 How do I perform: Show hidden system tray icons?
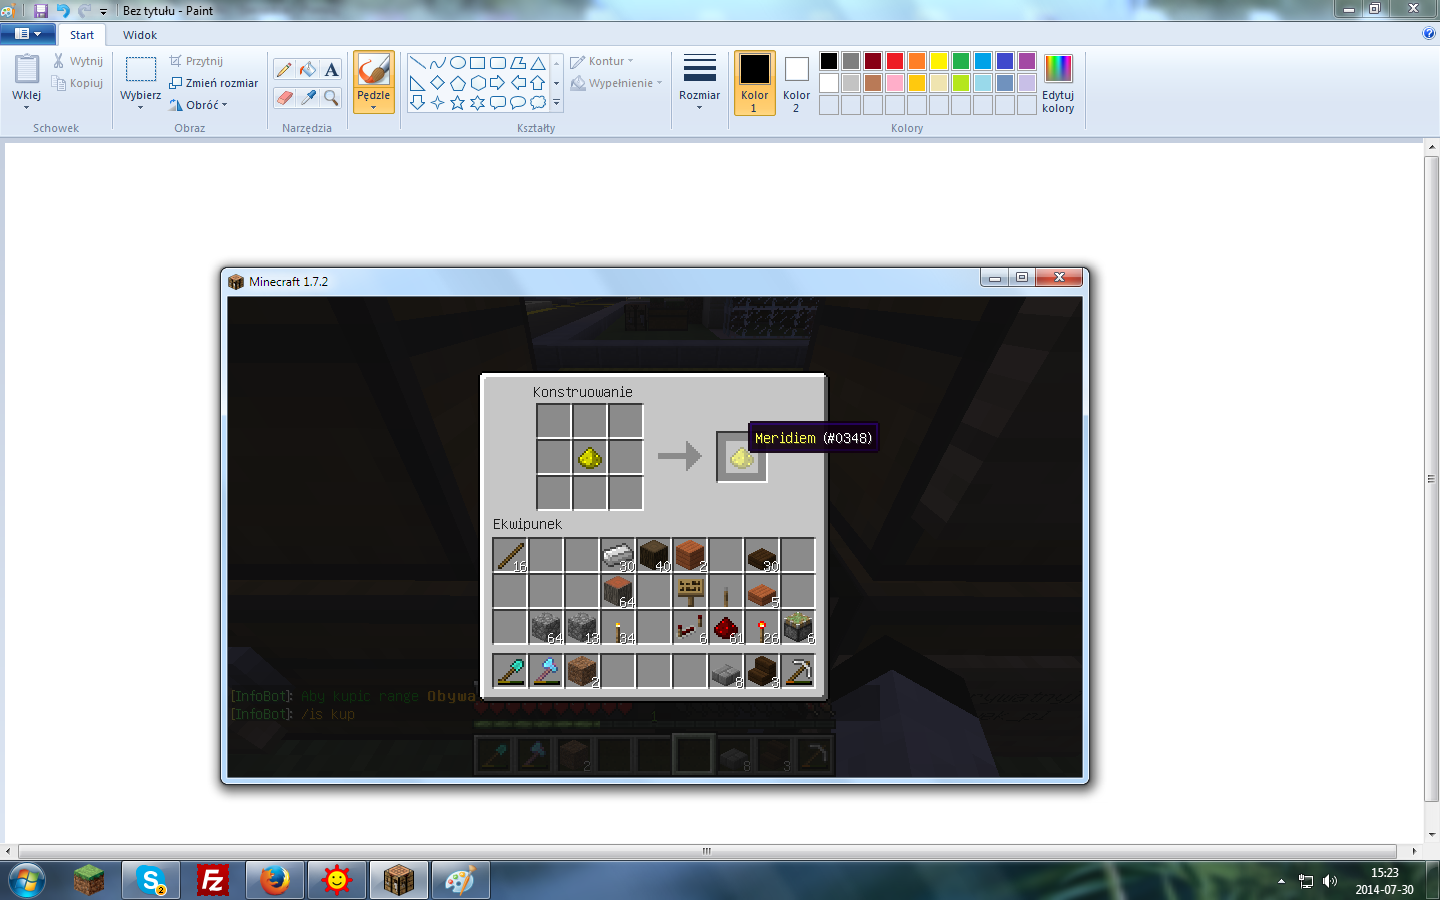[1281, 881]
